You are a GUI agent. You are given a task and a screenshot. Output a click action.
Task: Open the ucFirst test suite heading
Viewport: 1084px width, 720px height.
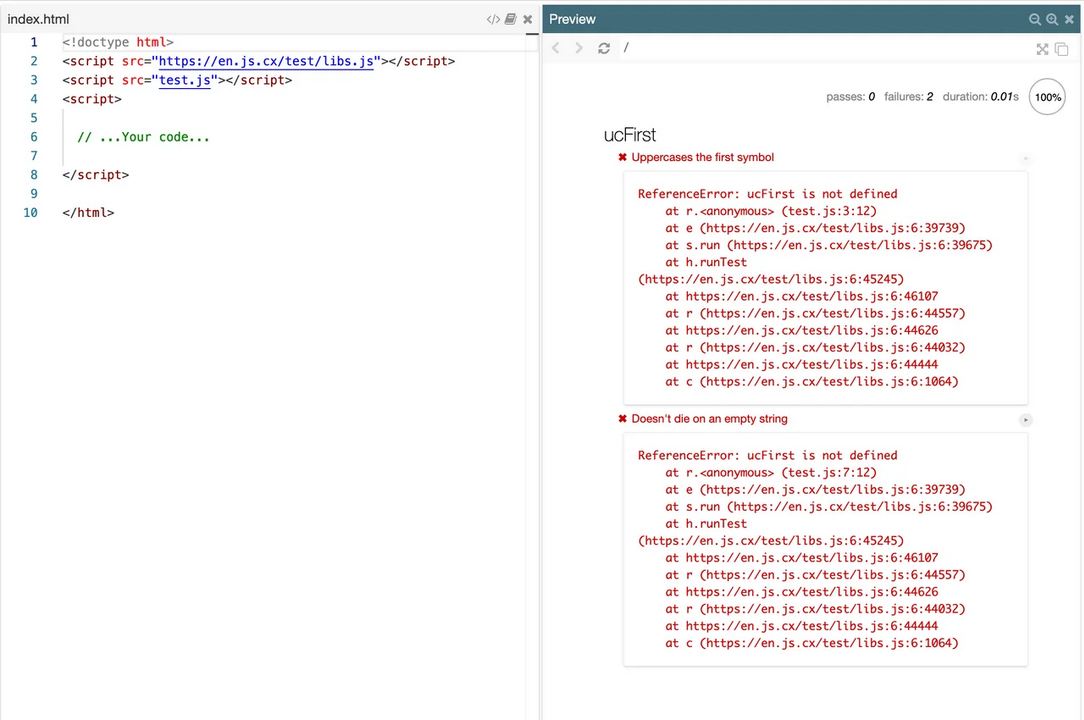pyautogui.click(x=630, y=135)
